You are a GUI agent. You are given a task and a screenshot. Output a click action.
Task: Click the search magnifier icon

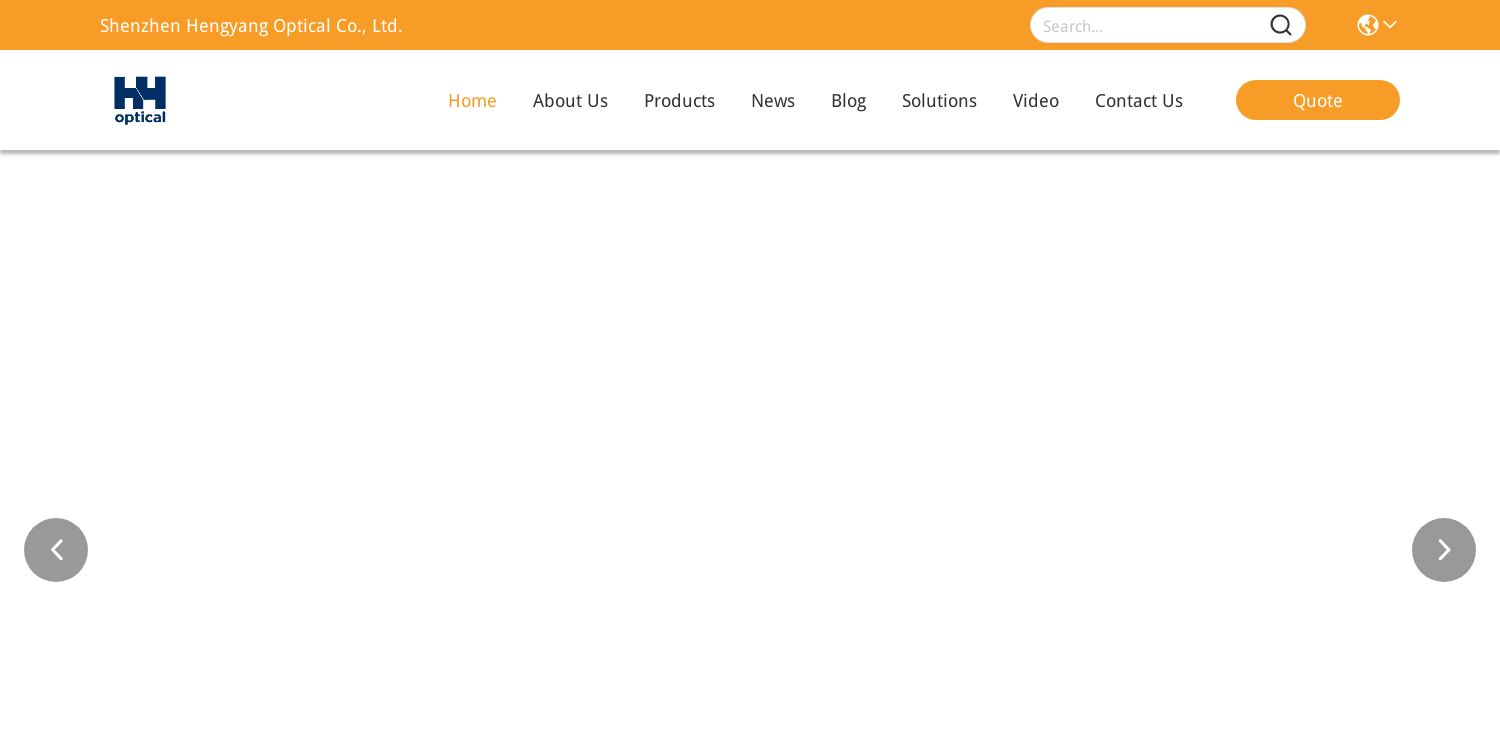(1281, 25)
